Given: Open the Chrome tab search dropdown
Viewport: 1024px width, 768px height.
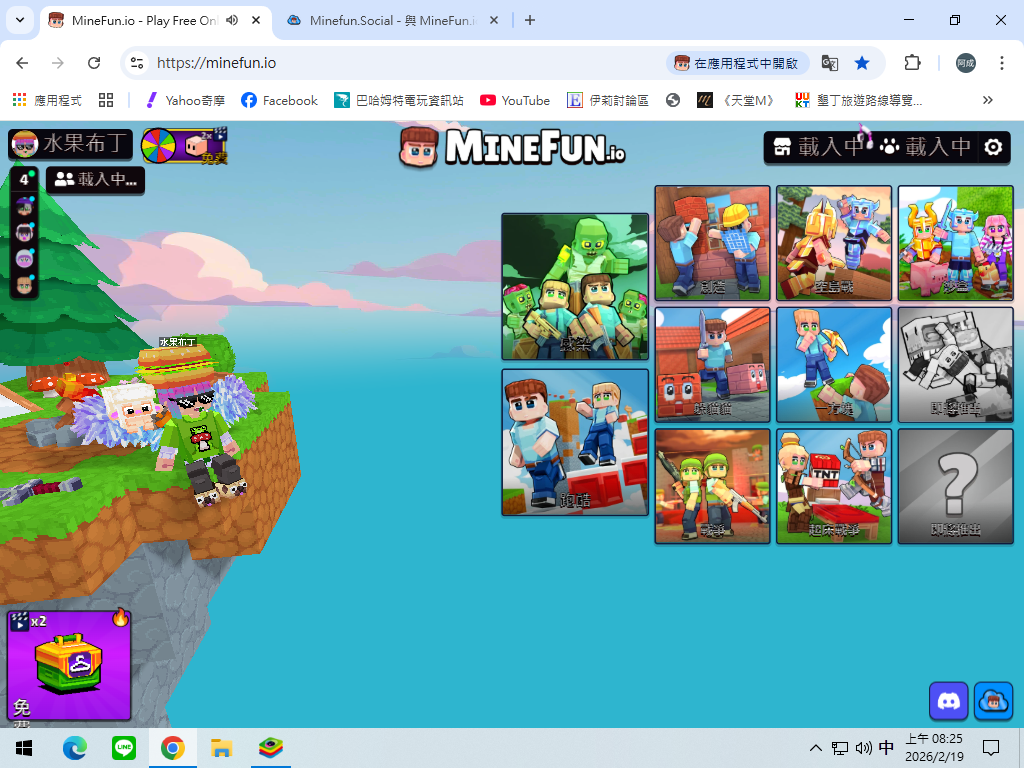Looking at the screenshot, I should 22,20.
